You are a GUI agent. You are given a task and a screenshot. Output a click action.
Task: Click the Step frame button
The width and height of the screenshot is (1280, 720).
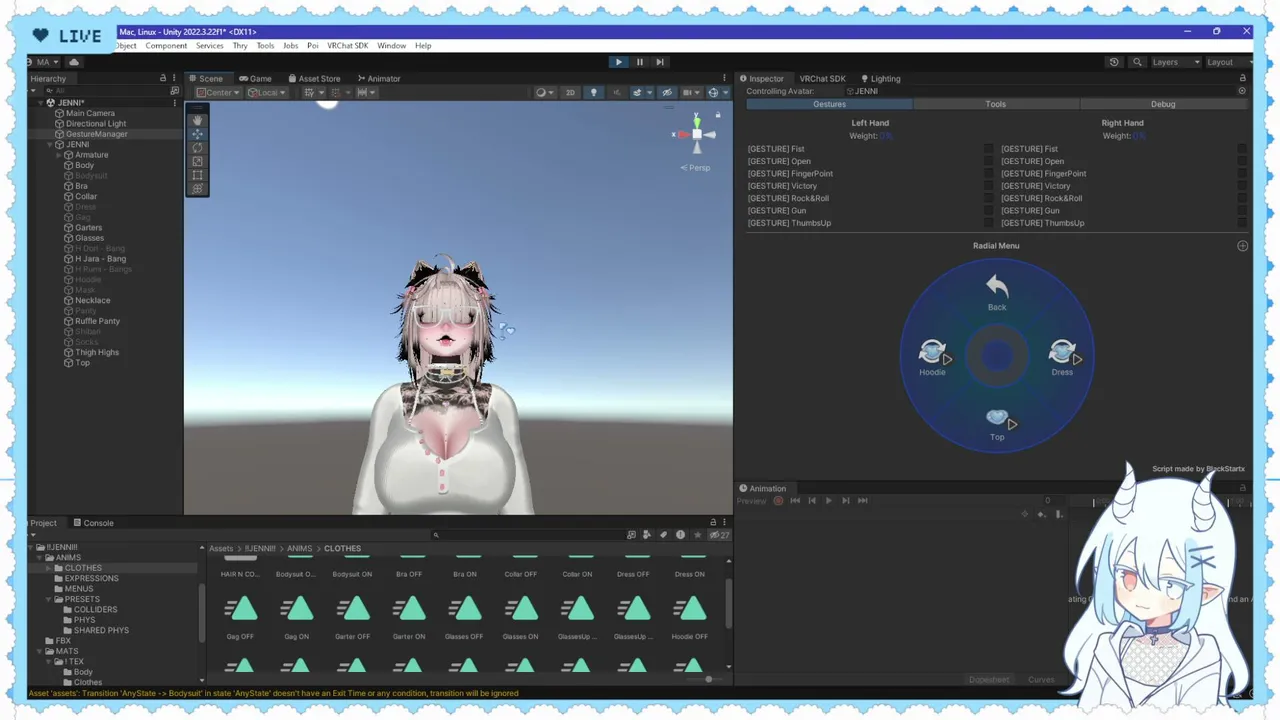(661, 62)
